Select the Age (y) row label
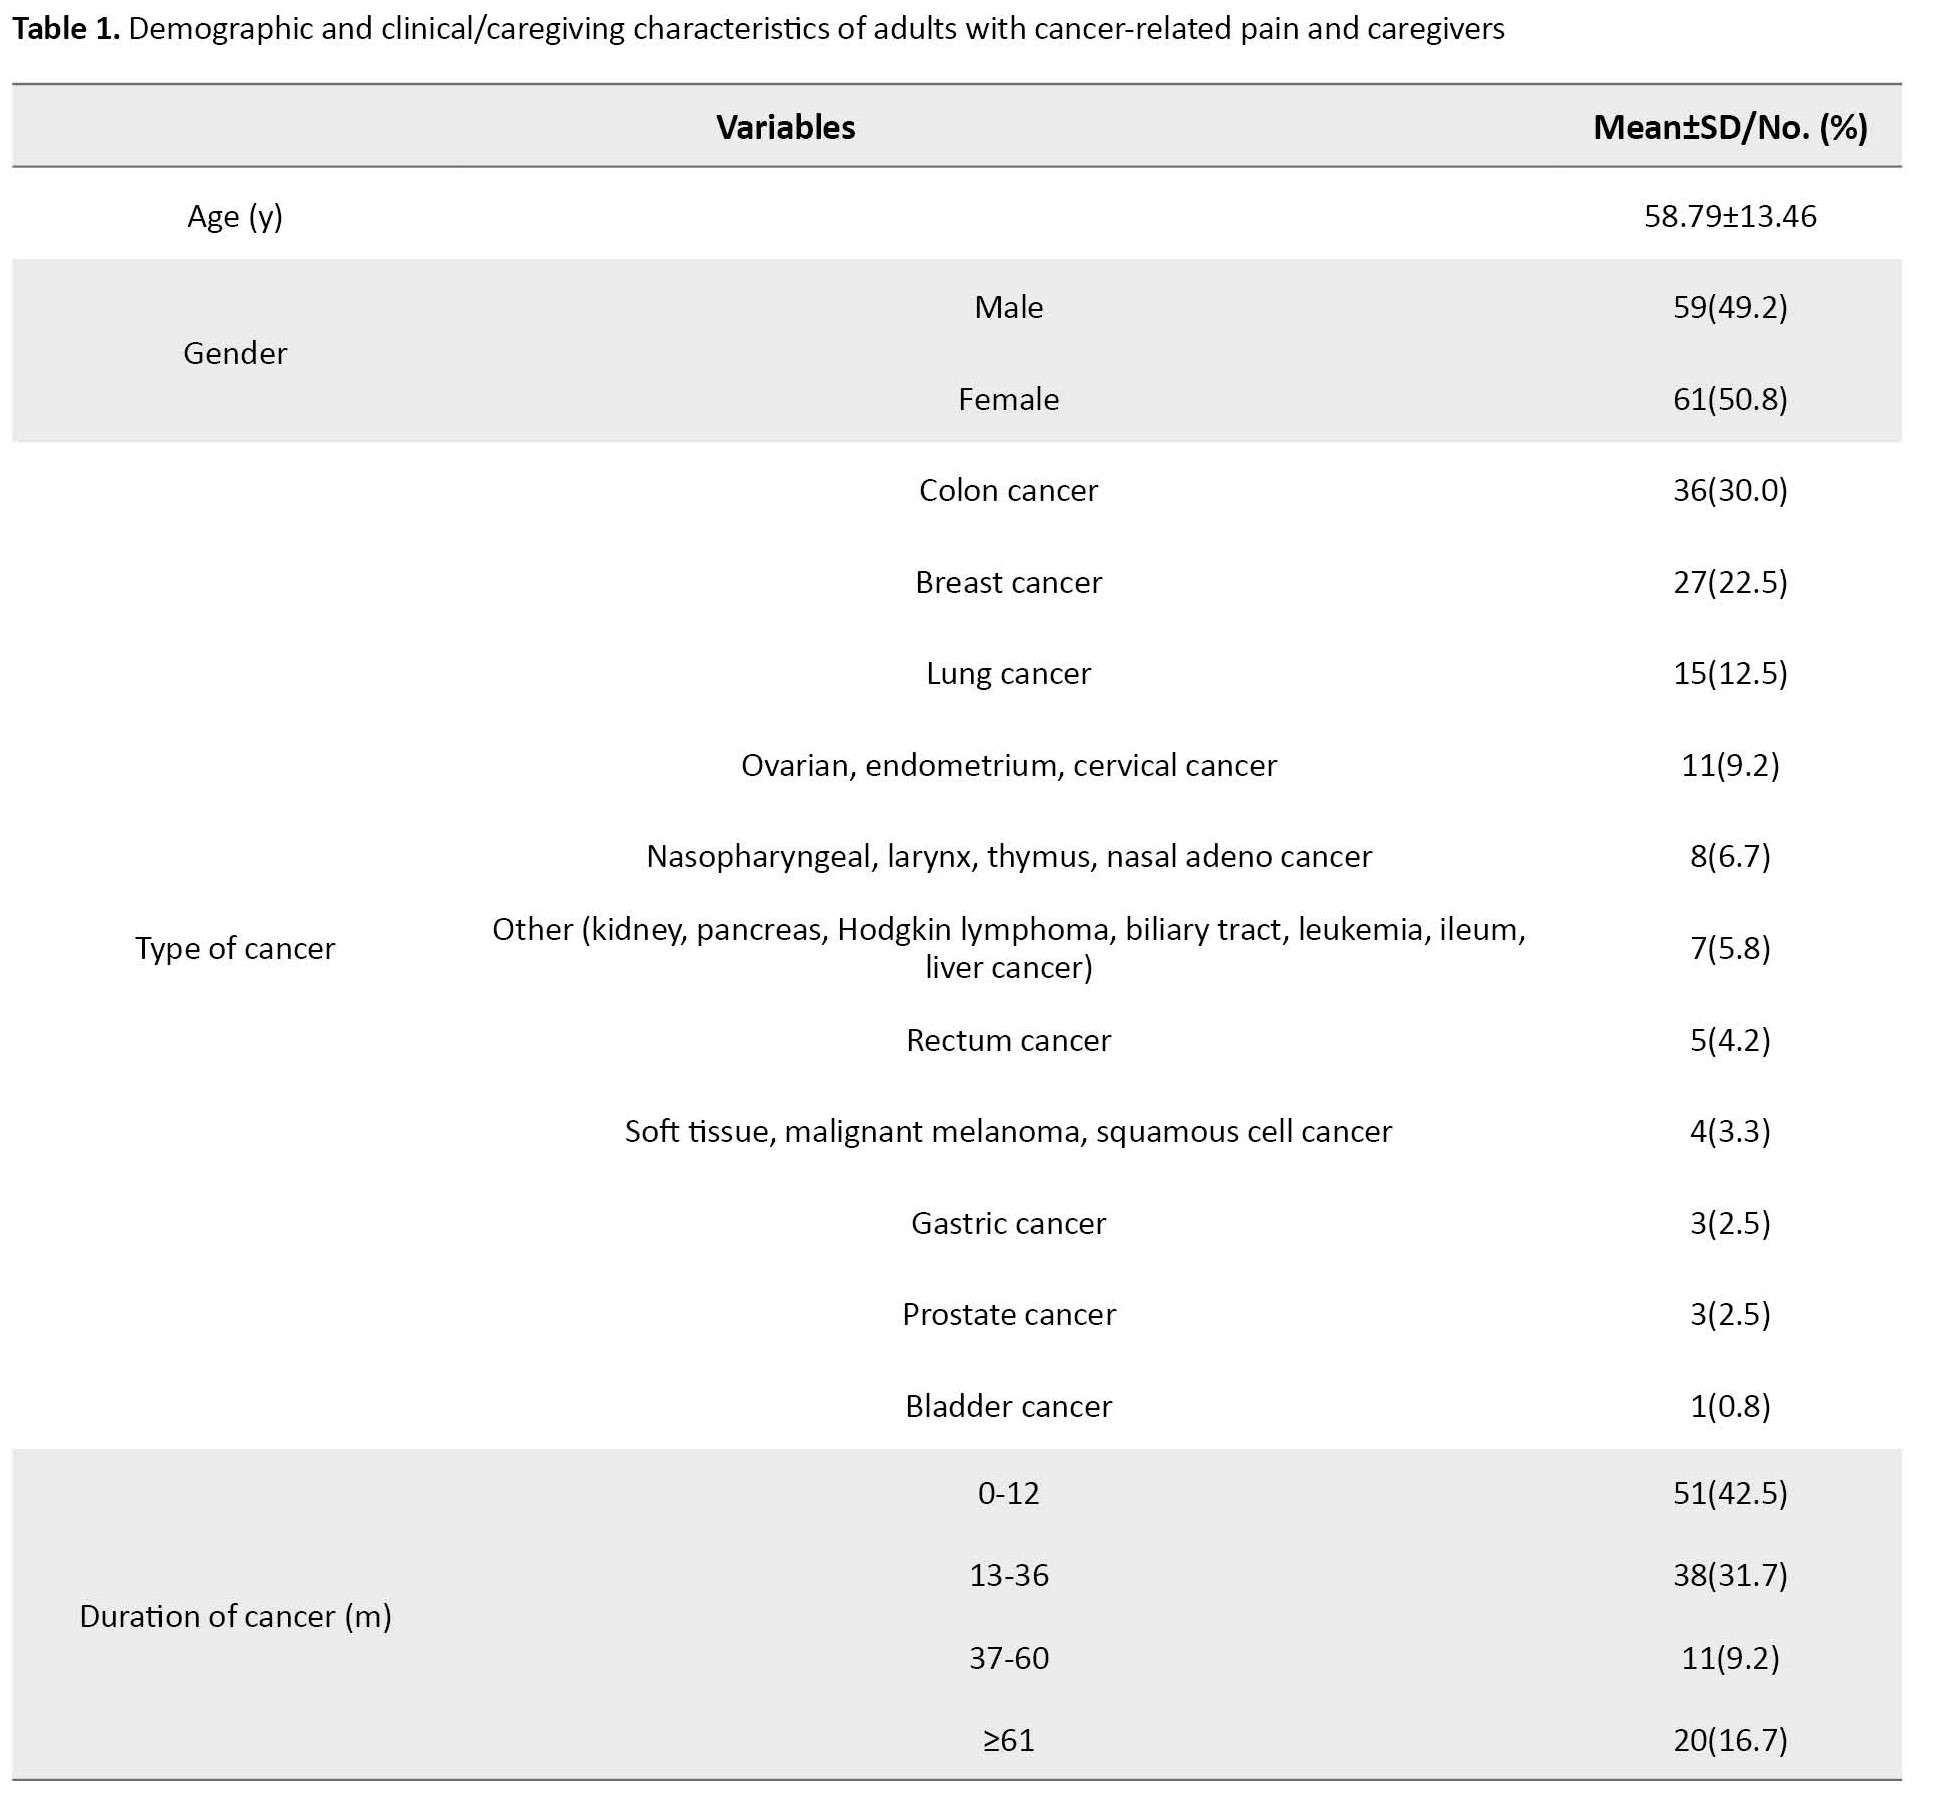Viewport: 1934px width, 1801px height. click(x=235, y=216)
